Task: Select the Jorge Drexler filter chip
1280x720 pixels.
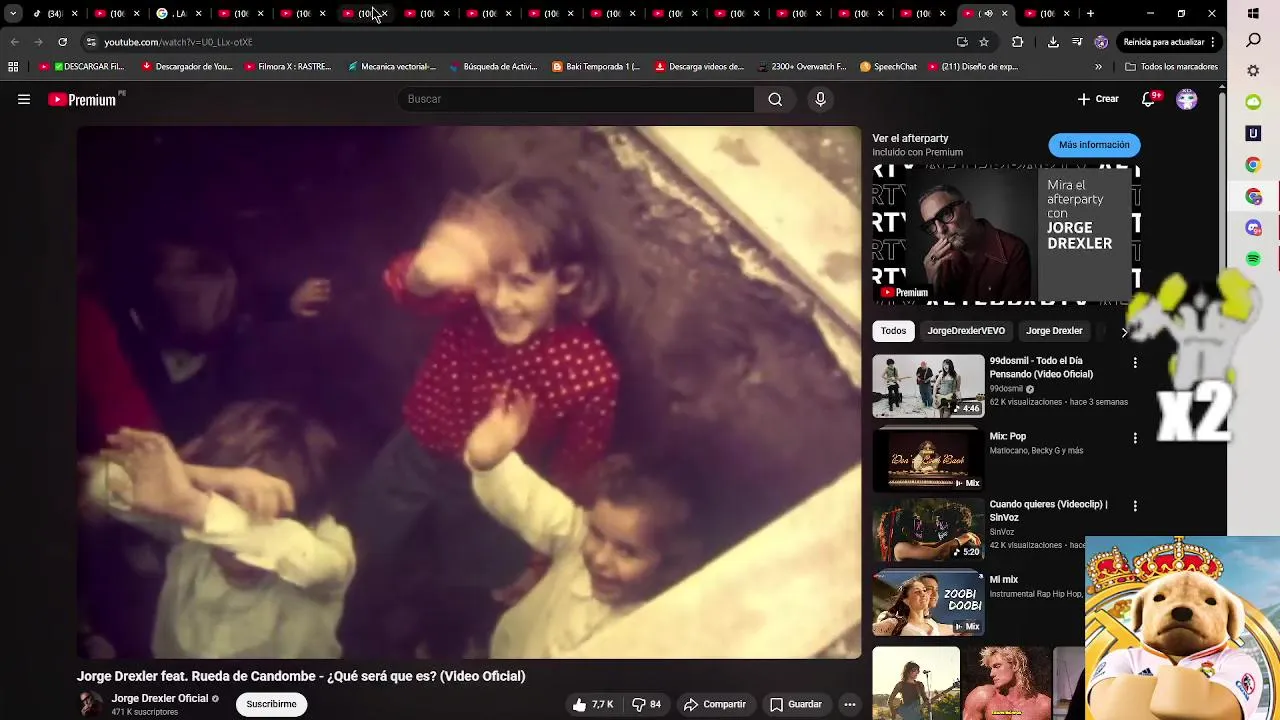Action: (x=1054, y=331)
